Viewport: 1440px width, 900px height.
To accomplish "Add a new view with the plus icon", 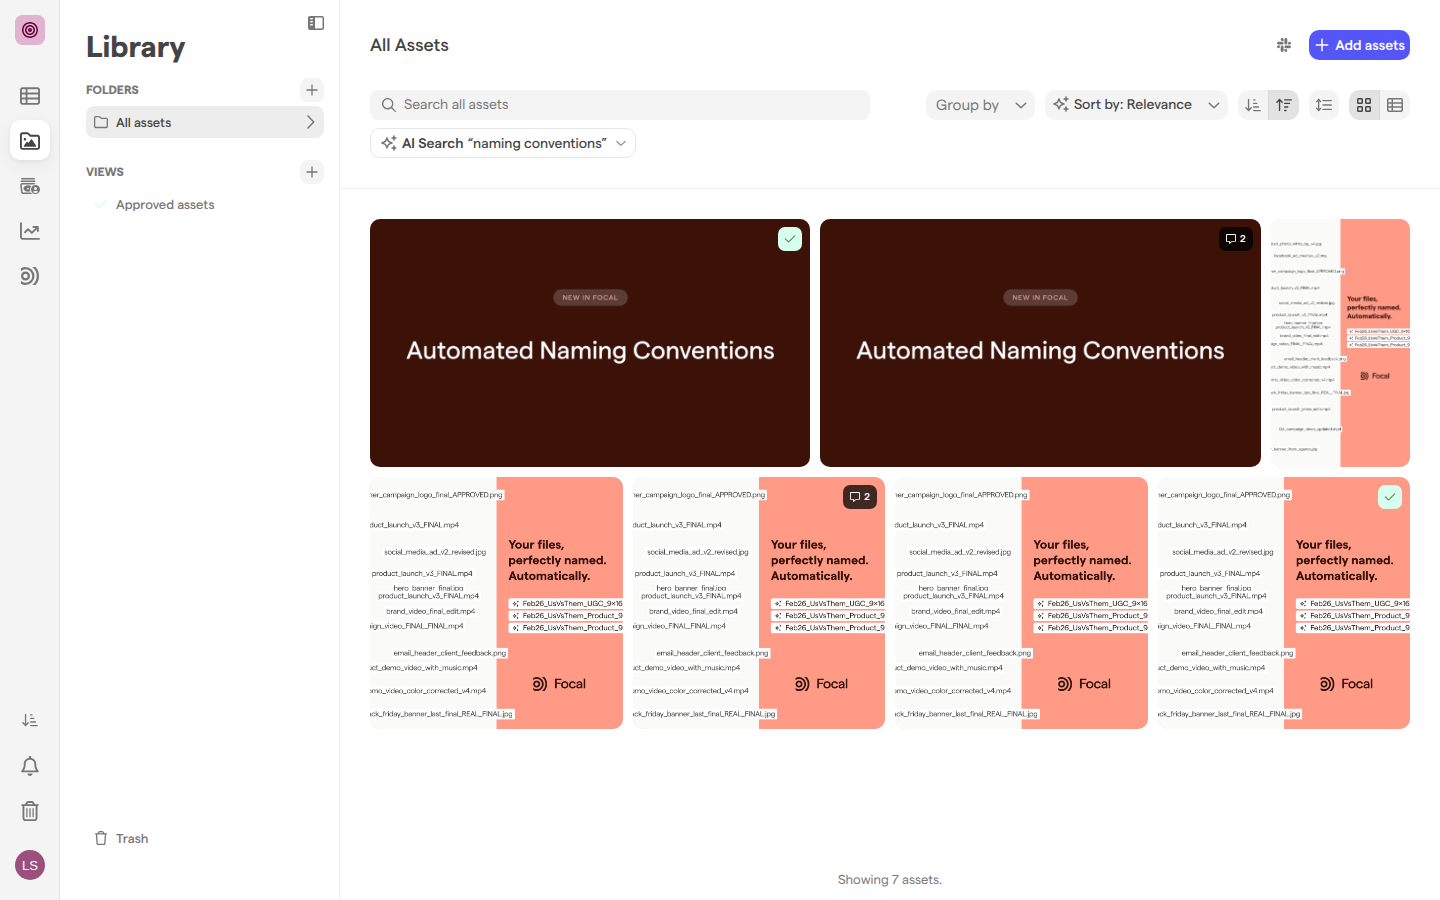I will (x=312, y=172).
